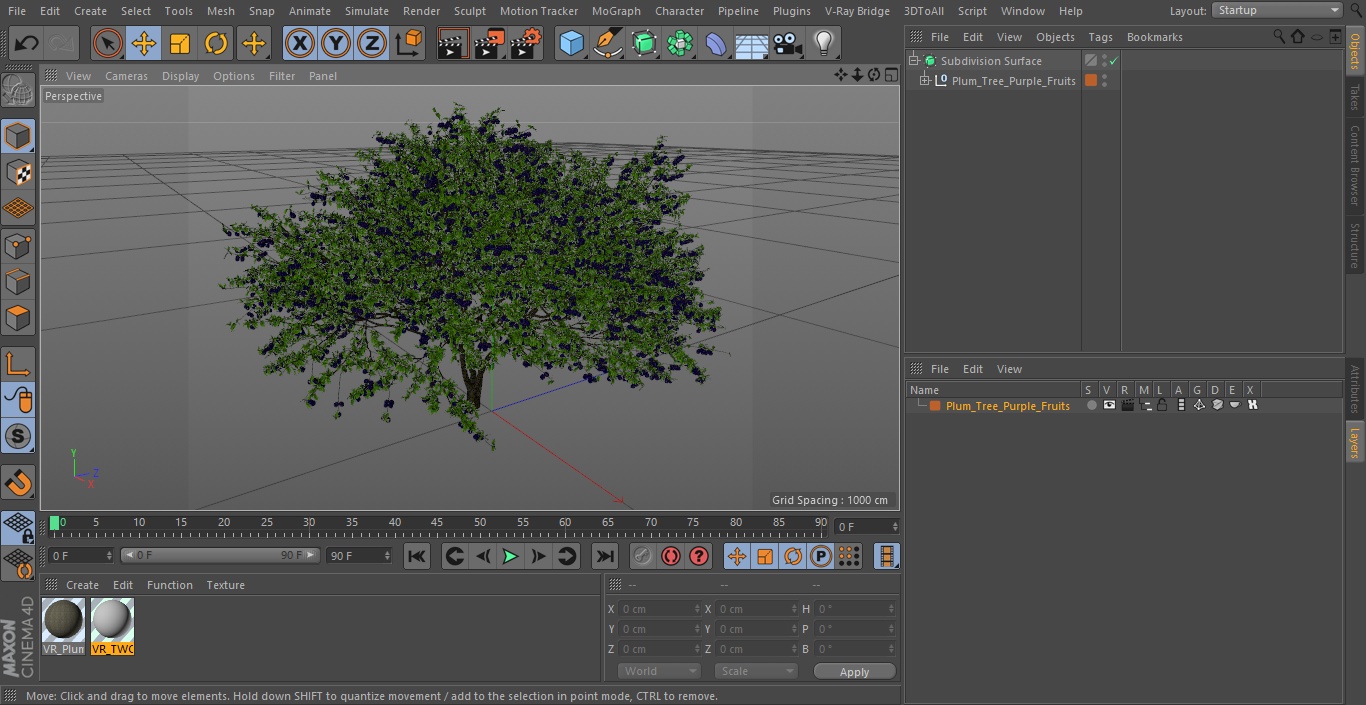Select the VR_Plum material thumbnail
The image size is (1366, 705).
[x=64, y=627]
